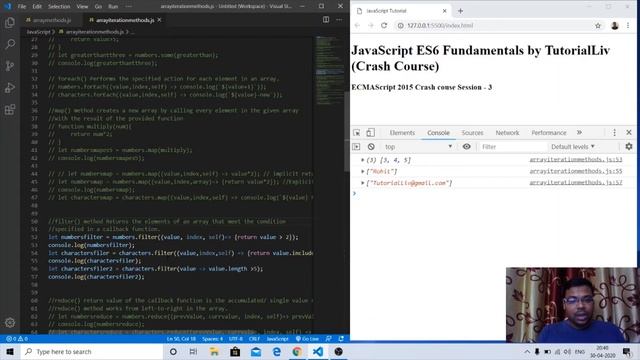Open the Search view in VS Code sidebar
640x360 pixels.
10,44
